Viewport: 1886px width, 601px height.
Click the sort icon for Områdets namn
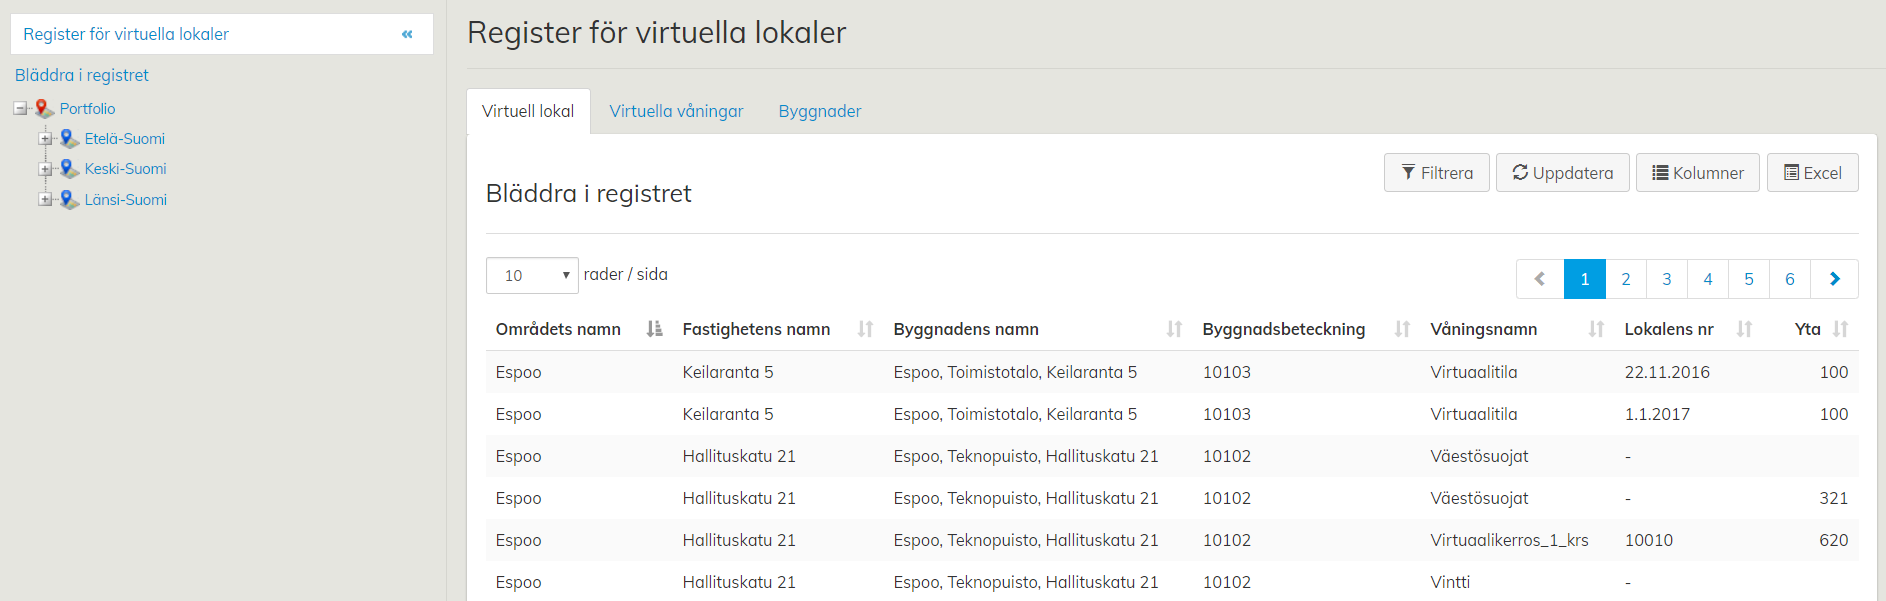coord(654,329)
